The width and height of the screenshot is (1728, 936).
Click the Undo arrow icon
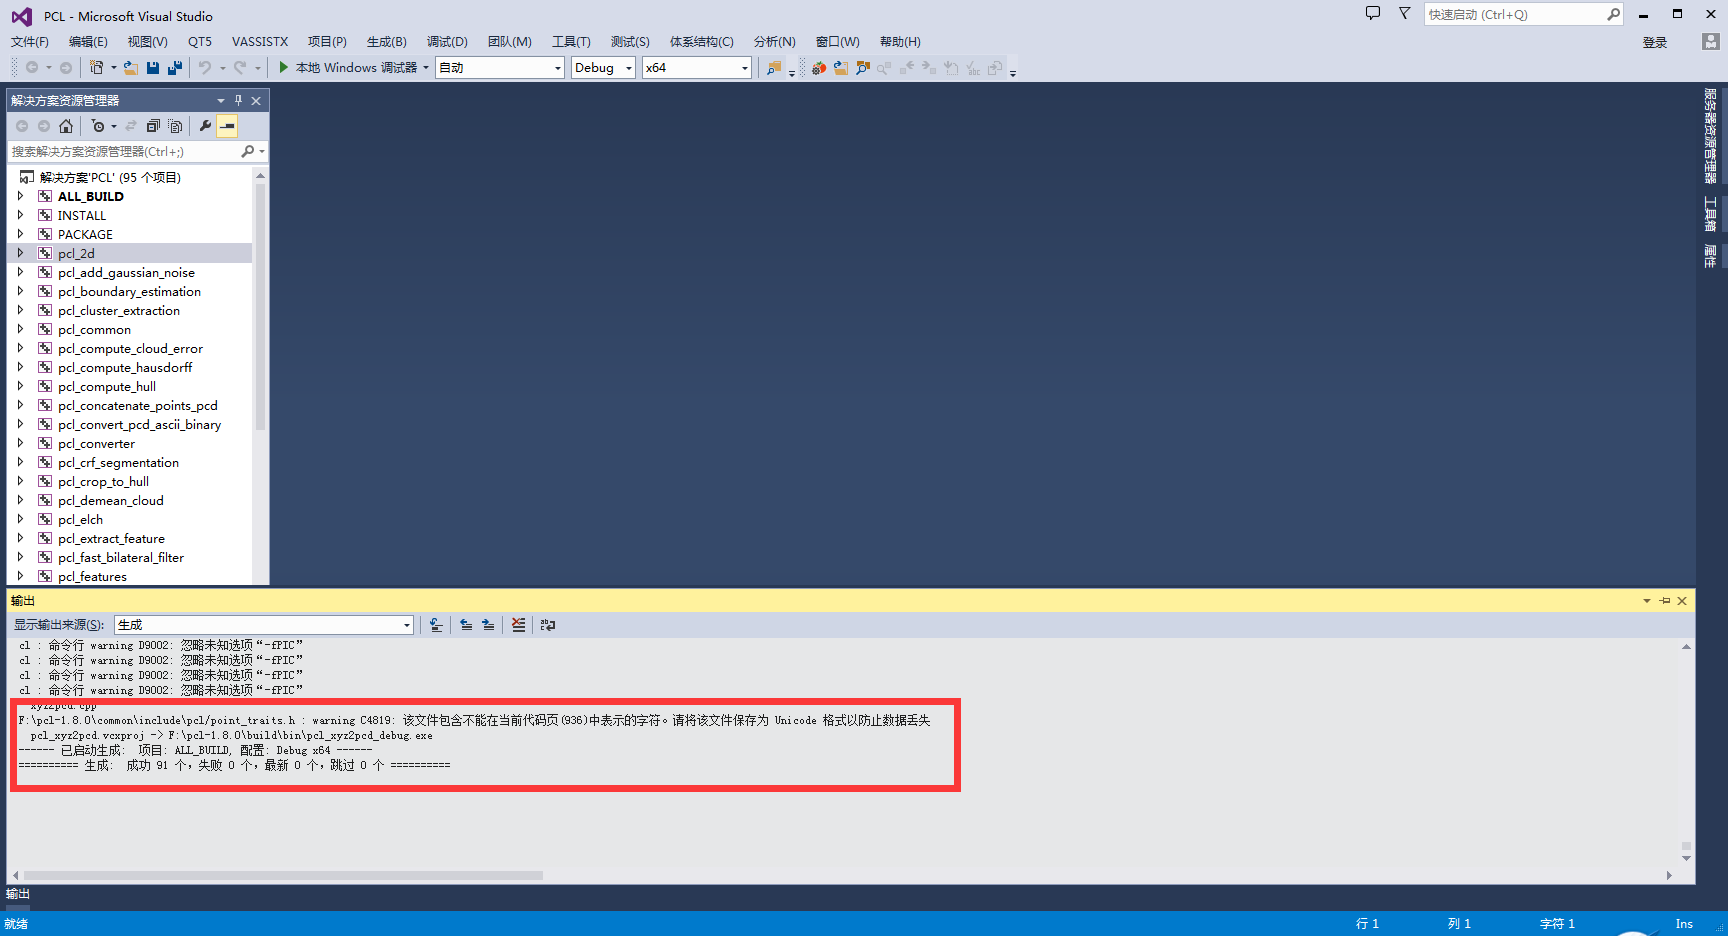click(205, 67)
